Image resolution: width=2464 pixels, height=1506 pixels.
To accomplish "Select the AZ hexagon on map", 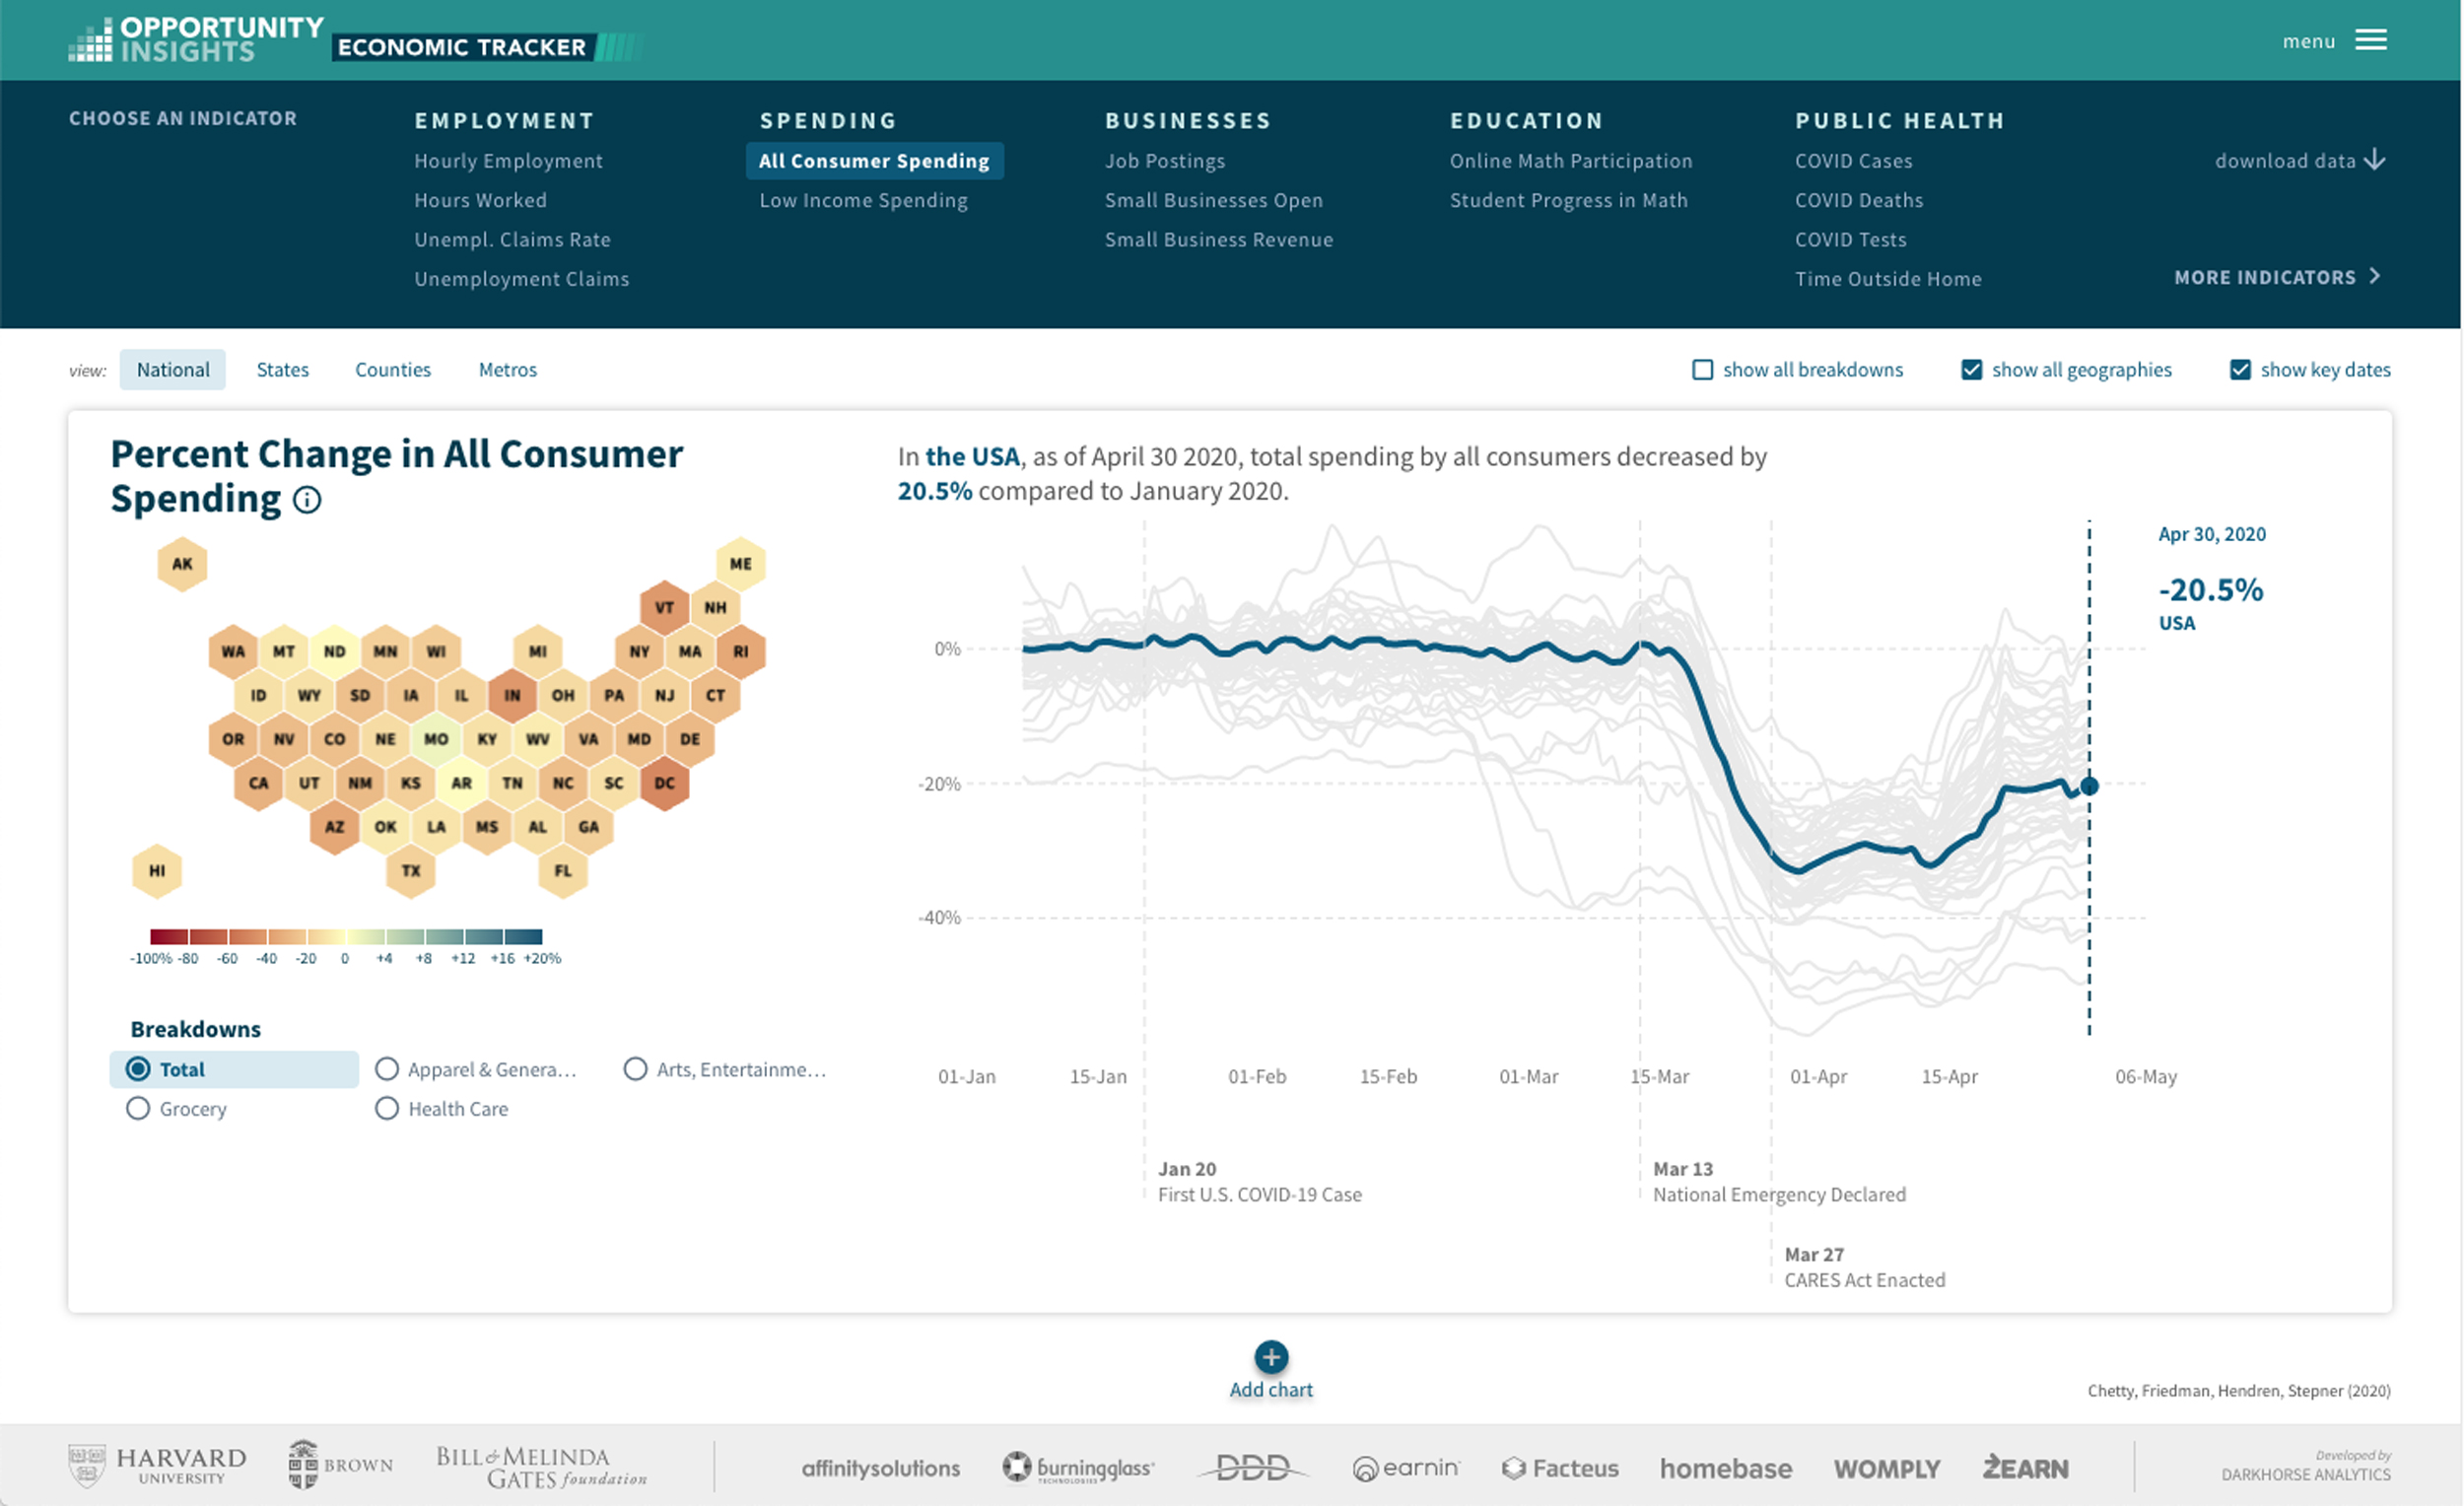I will pyautogui.click(x=334, y=827).
